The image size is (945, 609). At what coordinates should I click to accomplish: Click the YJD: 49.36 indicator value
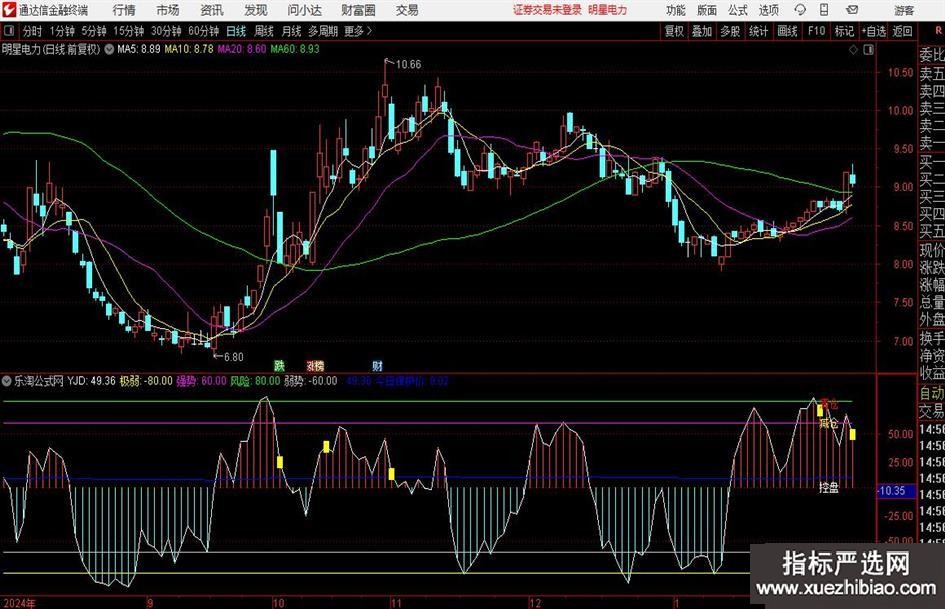91,381
